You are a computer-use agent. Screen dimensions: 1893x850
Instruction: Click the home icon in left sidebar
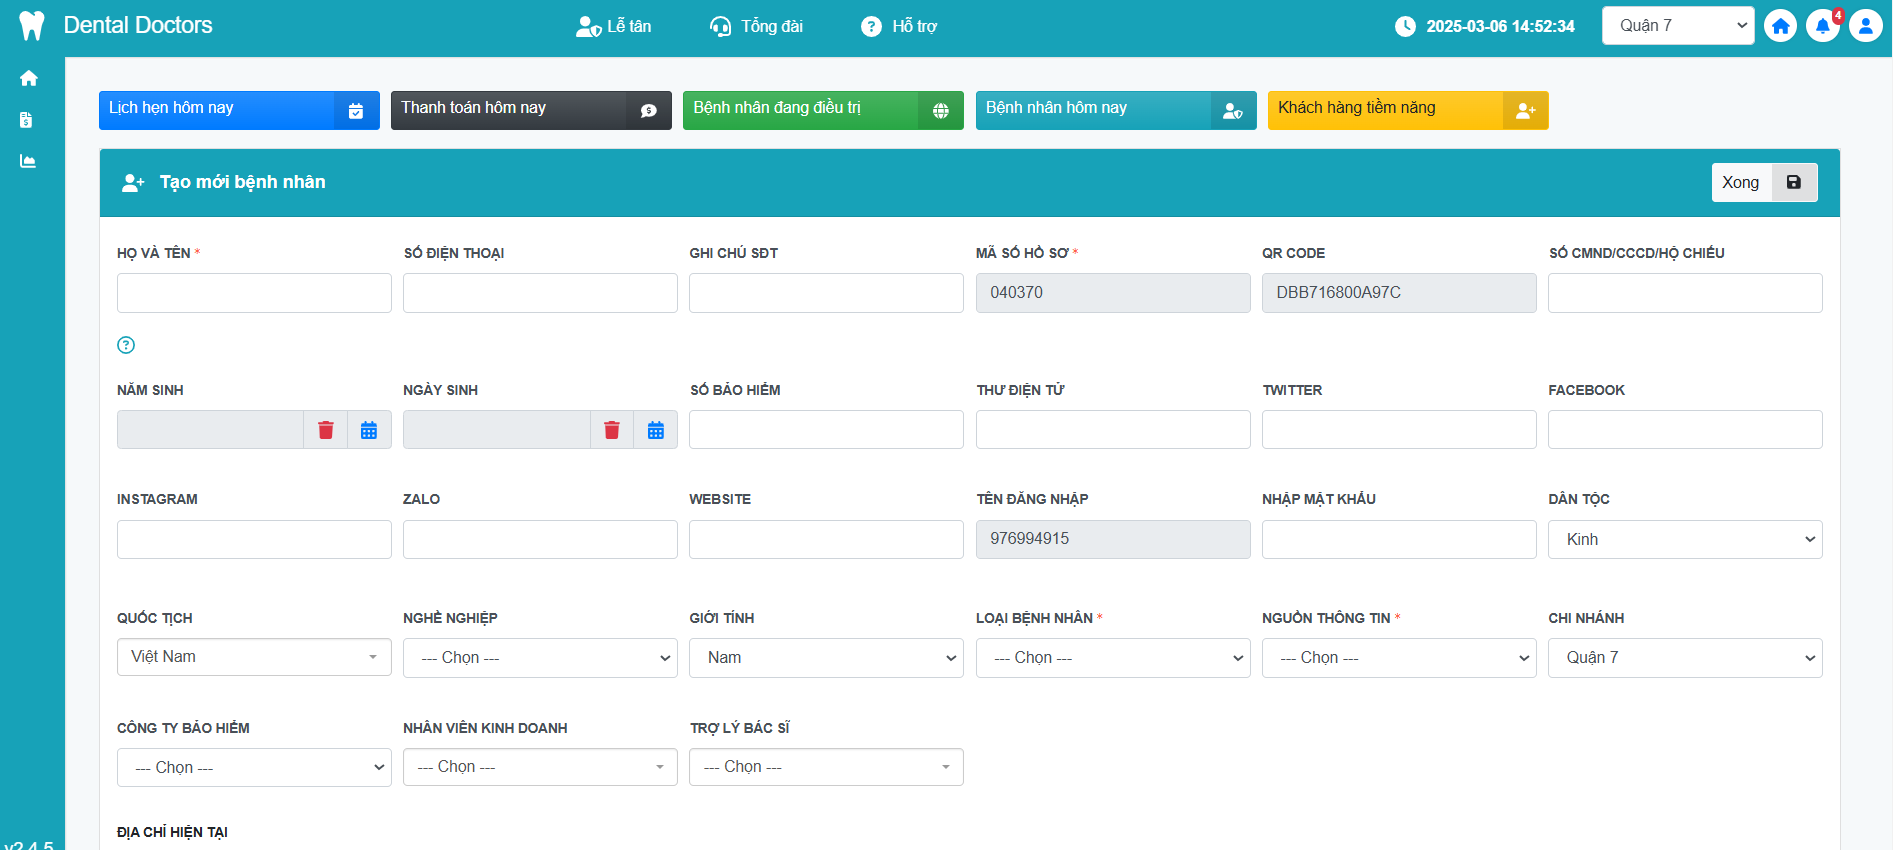click(x=28, y=78)
